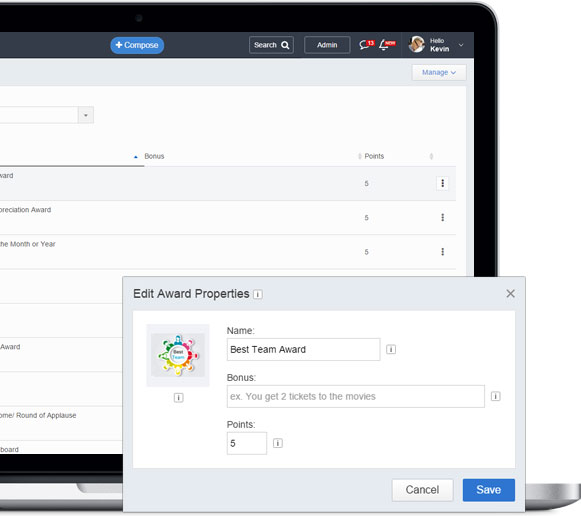
Task: Expand the user menu chevron
Action: pyautogui.click(x=461, y=45)
